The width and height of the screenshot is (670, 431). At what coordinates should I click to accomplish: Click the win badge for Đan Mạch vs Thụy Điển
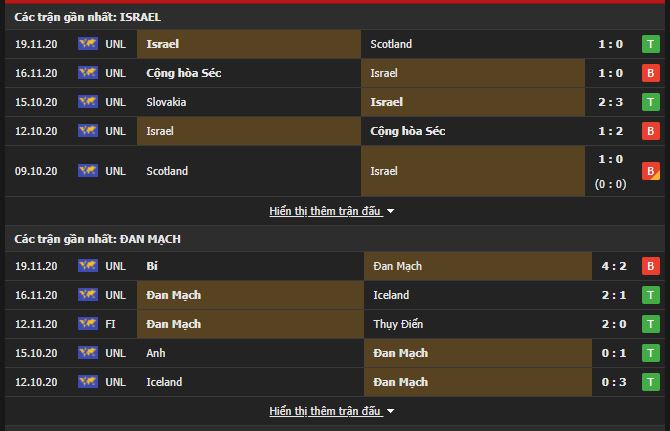[x=650, y=324]
